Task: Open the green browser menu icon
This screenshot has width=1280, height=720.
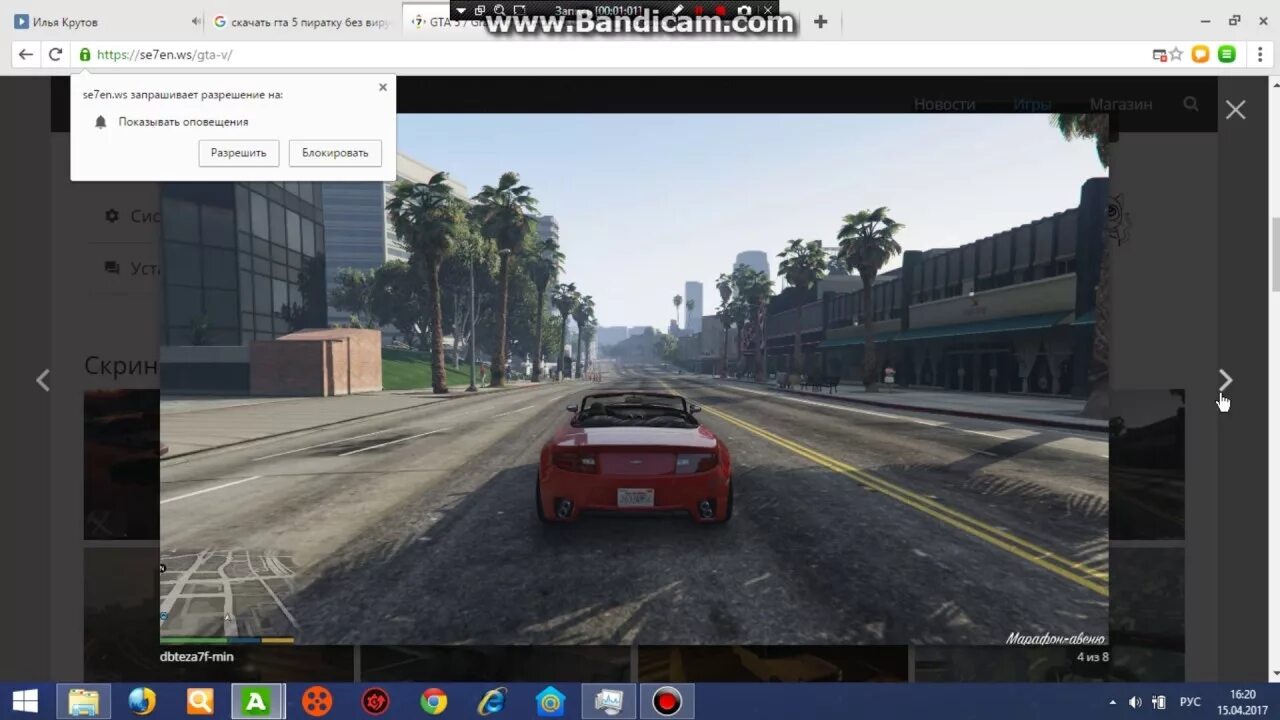Action: point(1227,55)
